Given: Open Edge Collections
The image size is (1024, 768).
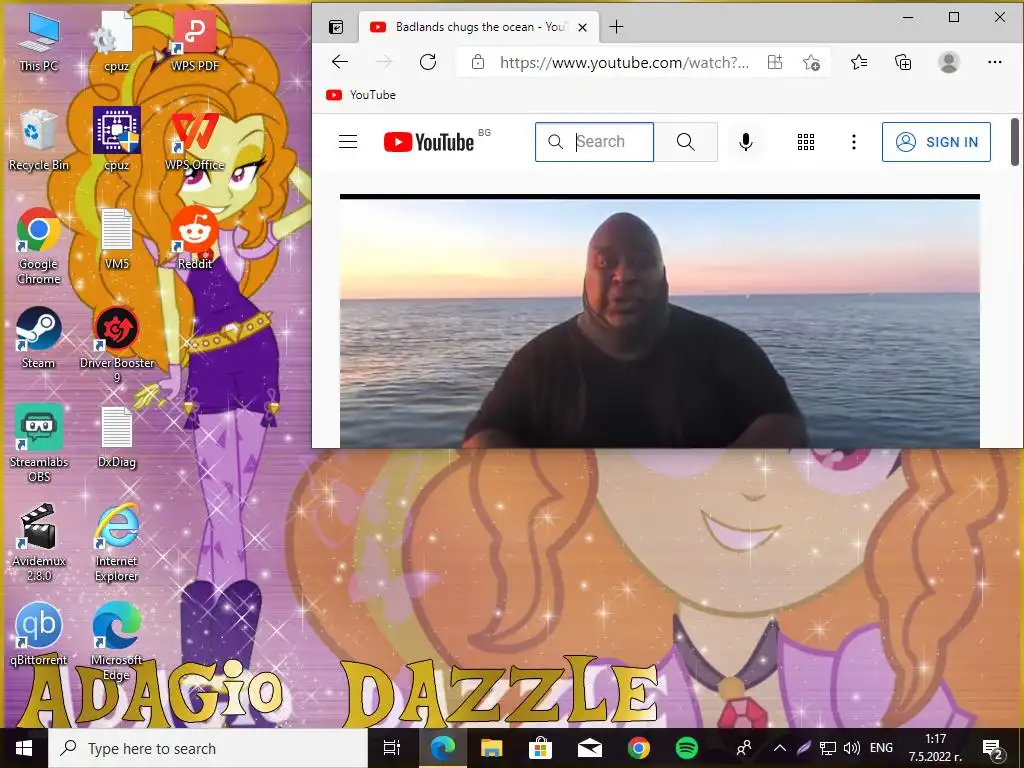Looking at the screenshot, I should pos(903,62).
